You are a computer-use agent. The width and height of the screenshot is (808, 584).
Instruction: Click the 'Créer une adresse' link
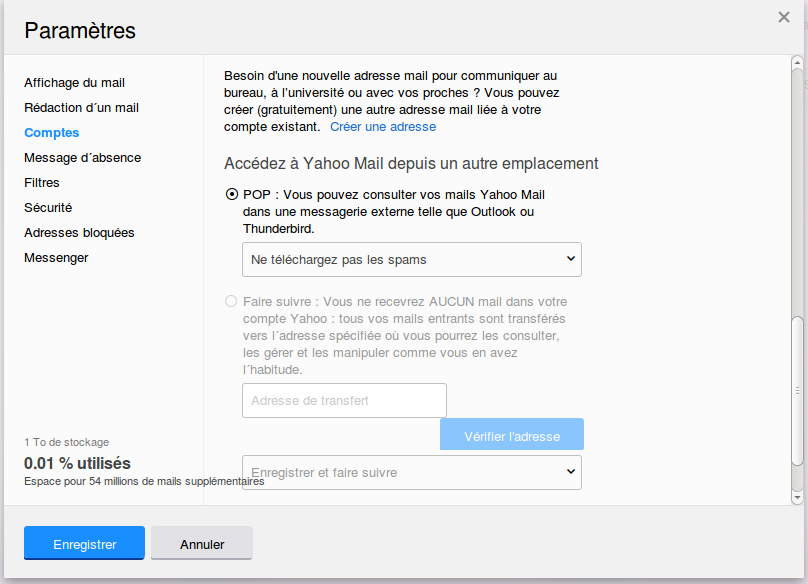(383, 127)
